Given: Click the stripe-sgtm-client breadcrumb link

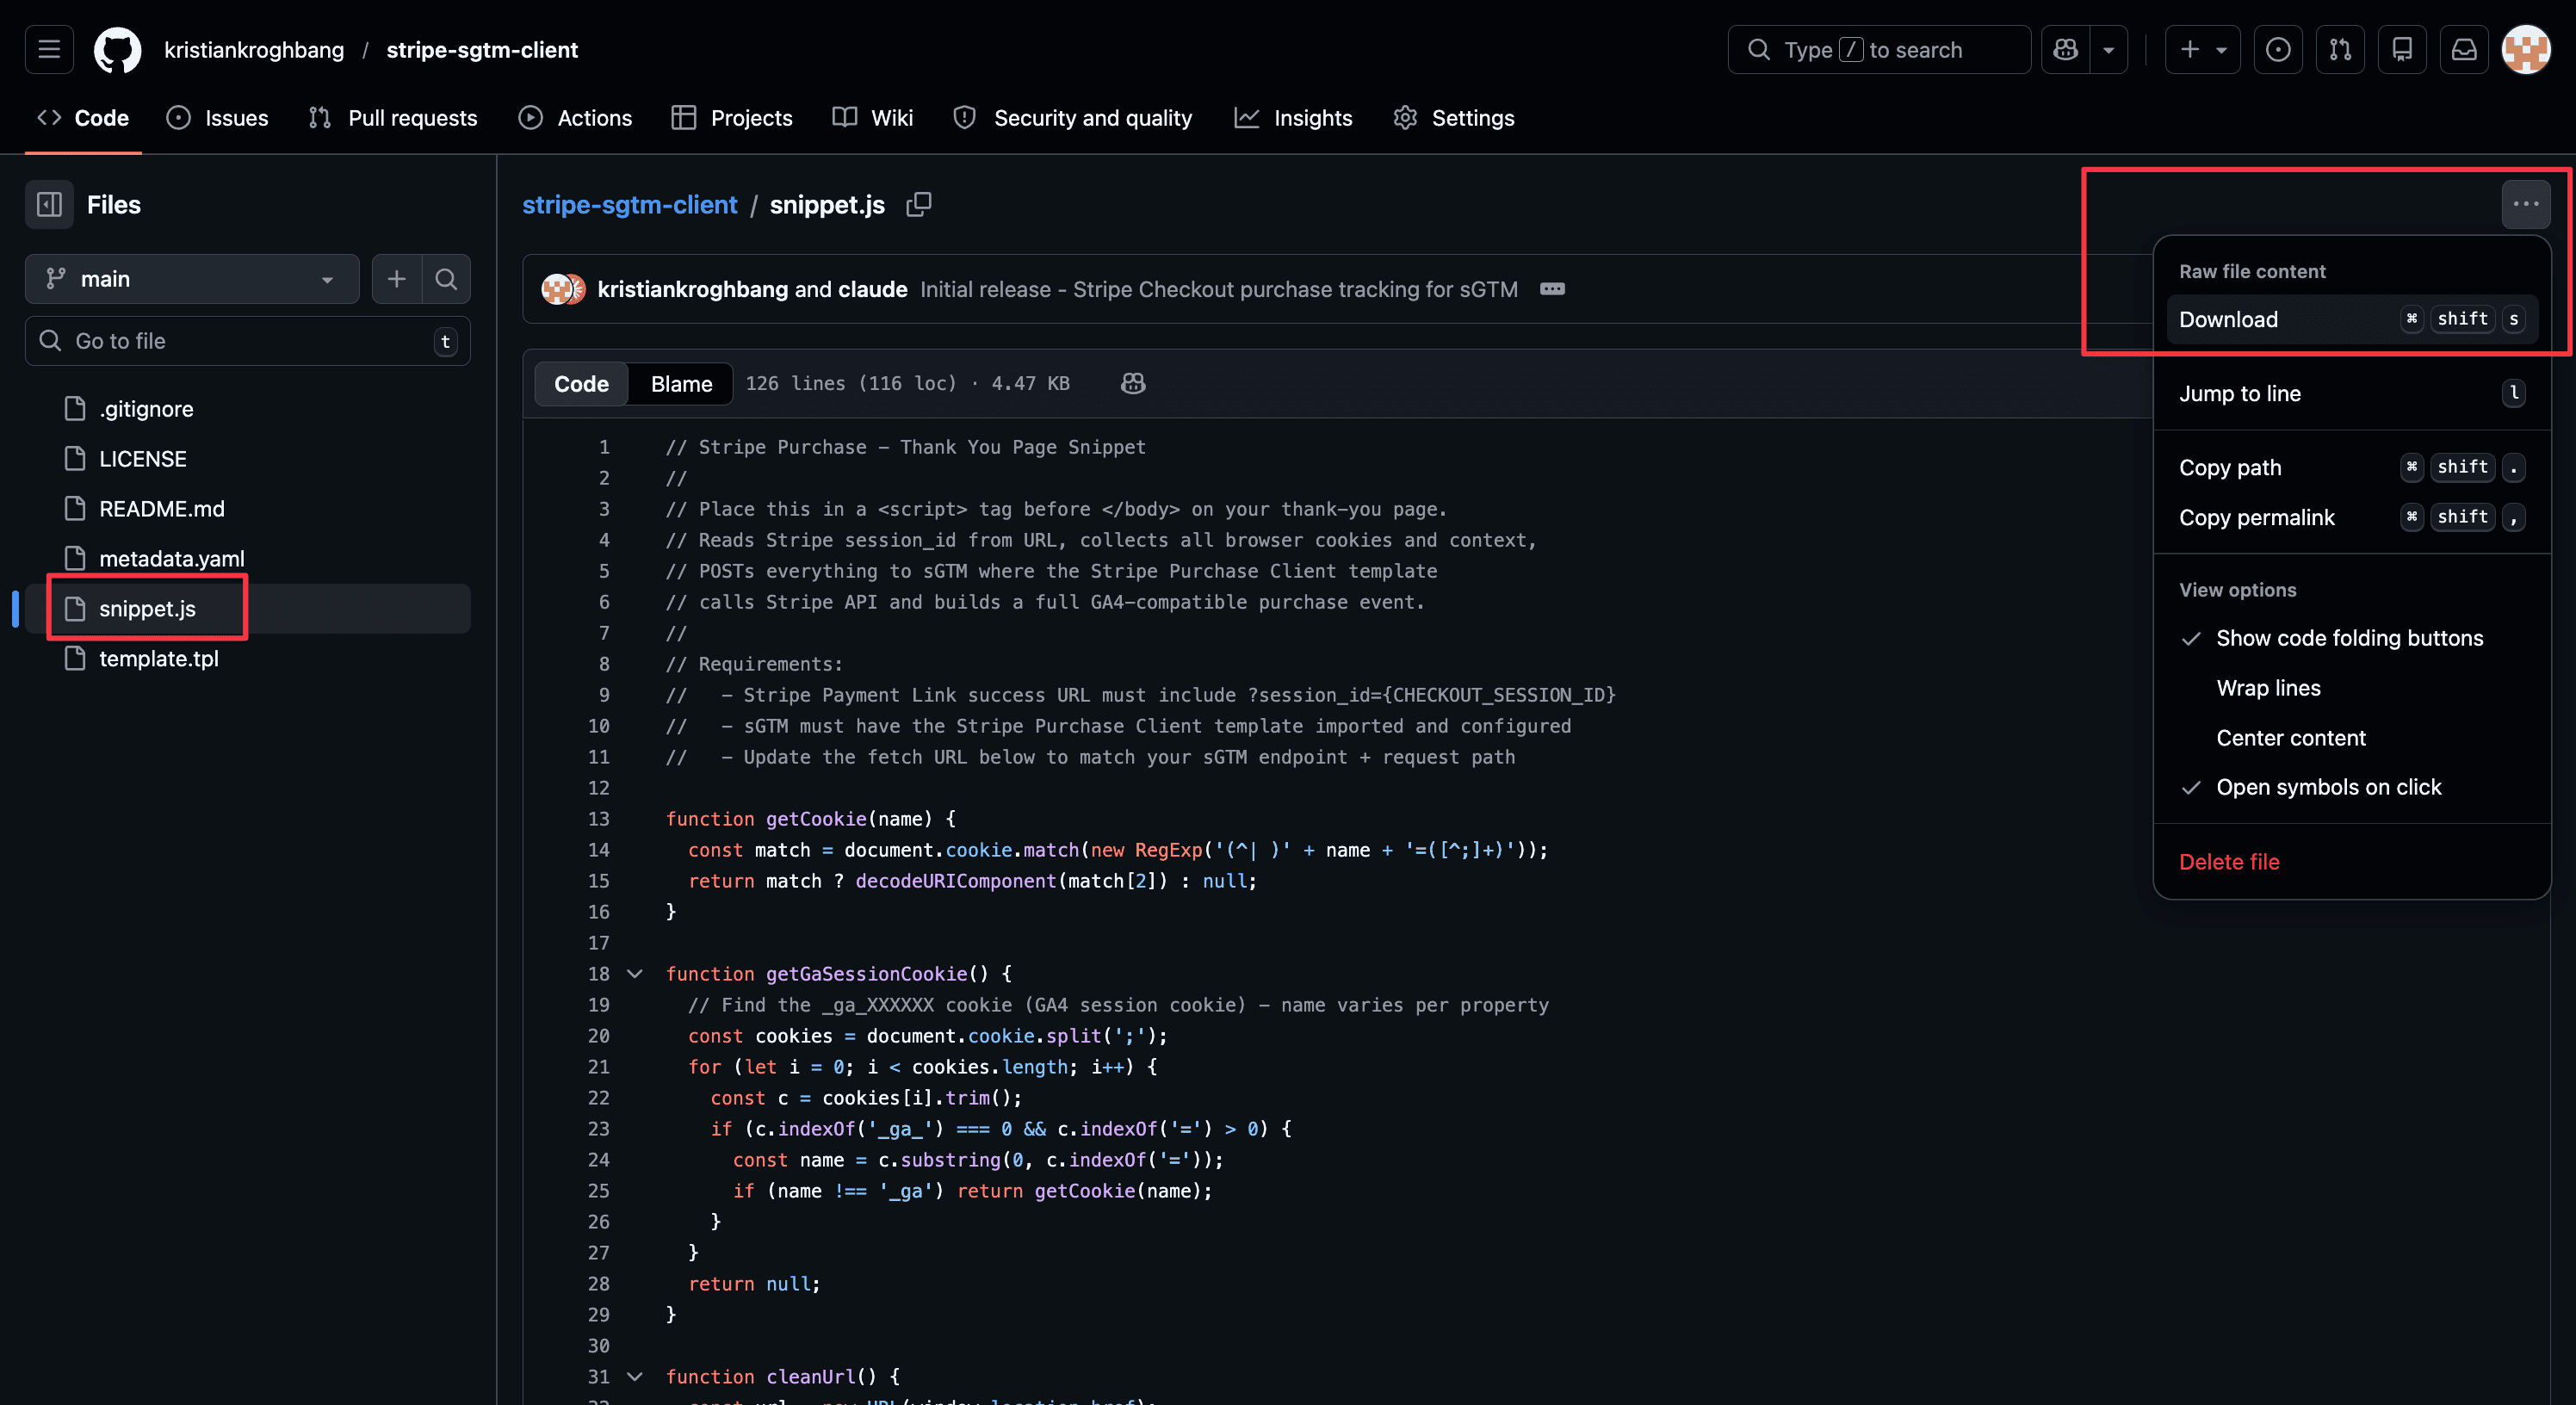Looking at the screenshot, I should coord(629,204).
